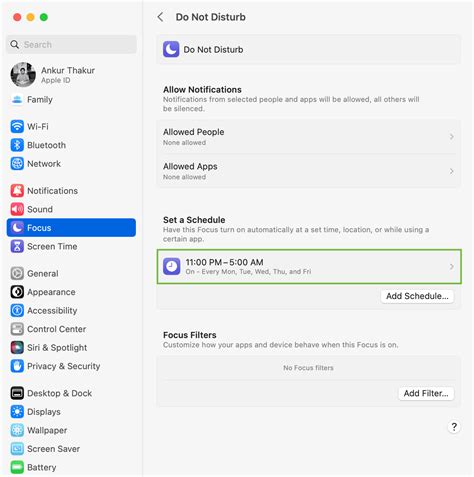Click Add Schedule button
Viewport: 474px width, 477px height.
tap(417, 296)
